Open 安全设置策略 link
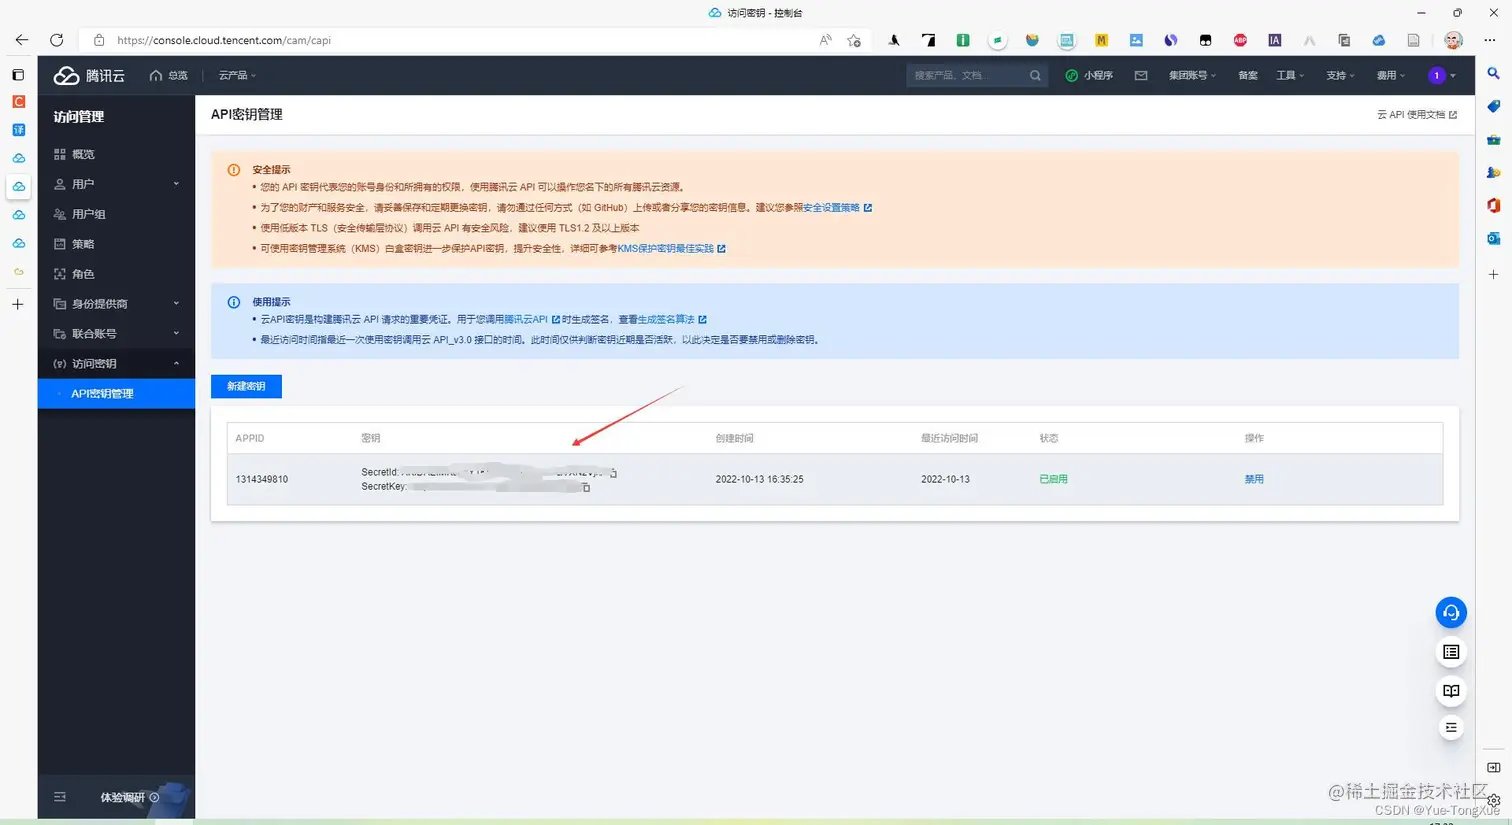Viewport: 1512px width, 825px height. click(x=837, y=208)
